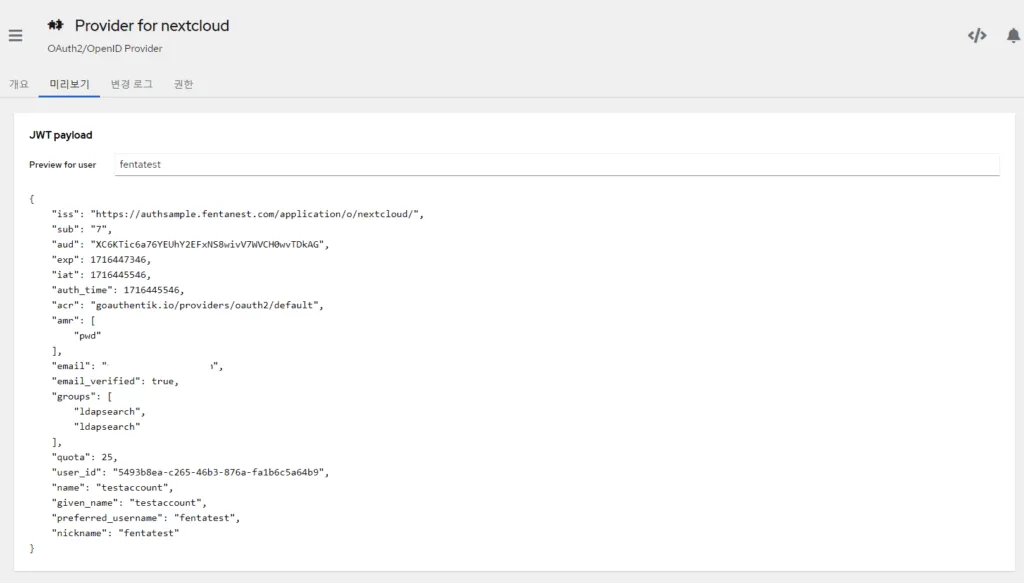This screenshot has width=1024, height=583.
Task: View the 권한 permissions tab
Action: pos(182,84)
